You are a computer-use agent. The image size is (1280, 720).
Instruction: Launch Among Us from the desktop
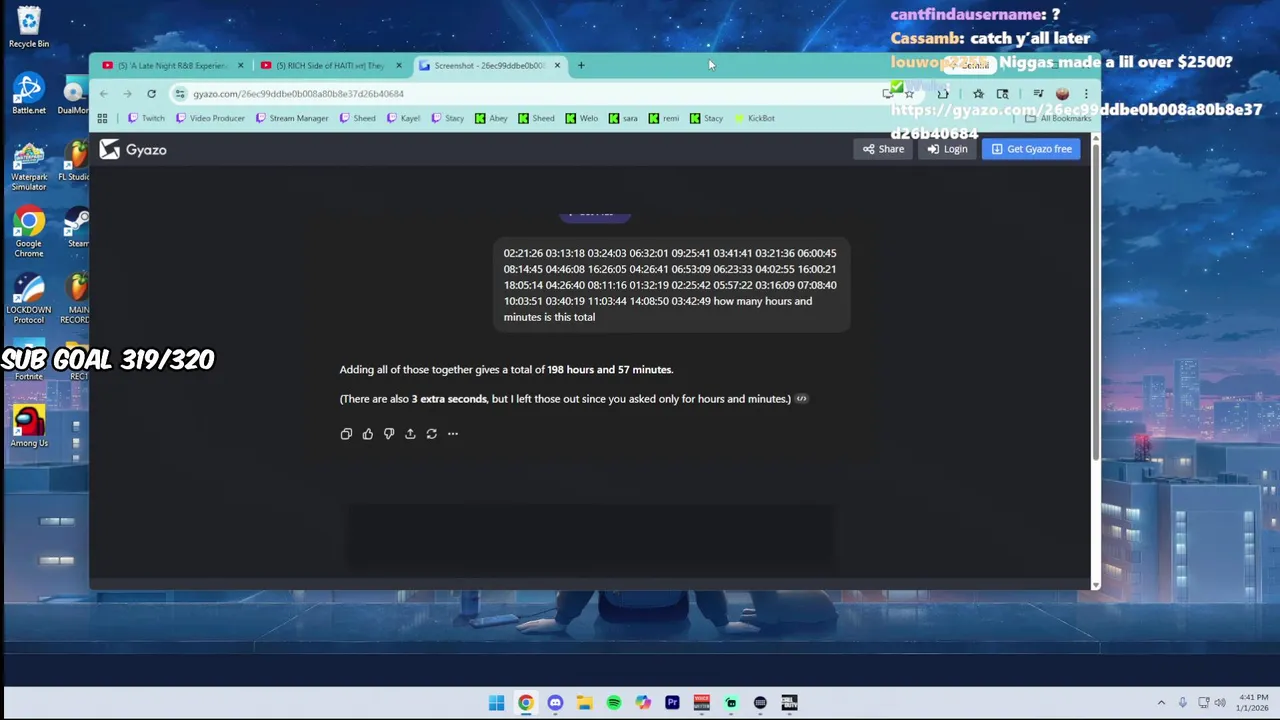coord(29,426)
